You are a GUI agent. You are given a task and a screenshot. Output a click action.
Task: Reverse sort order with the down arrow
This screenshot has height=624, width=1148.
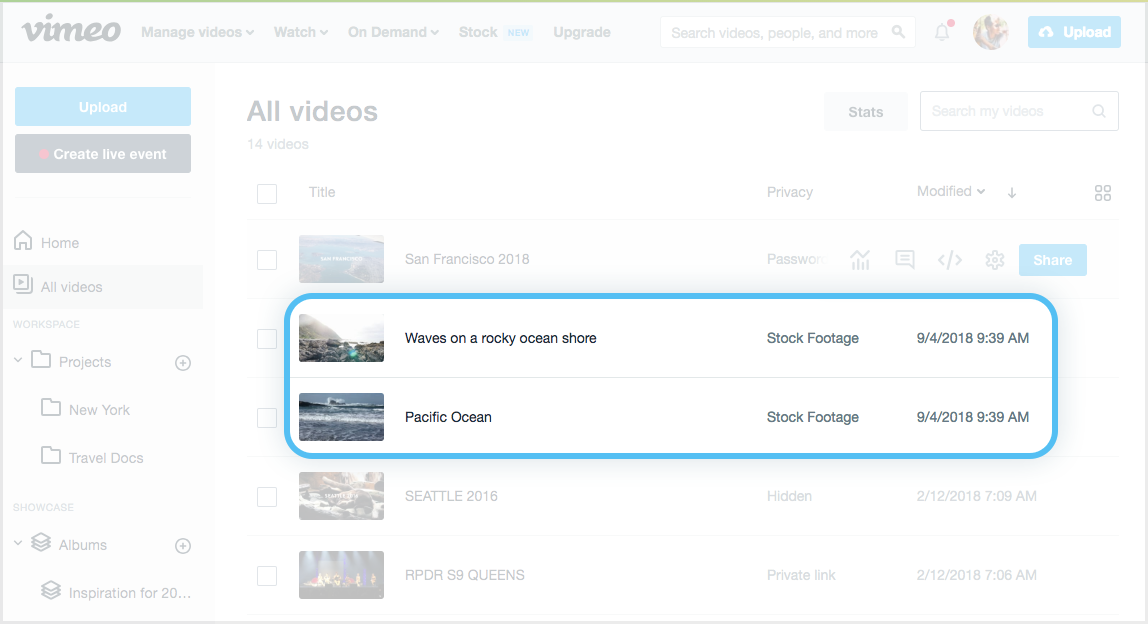point(1012,193)
